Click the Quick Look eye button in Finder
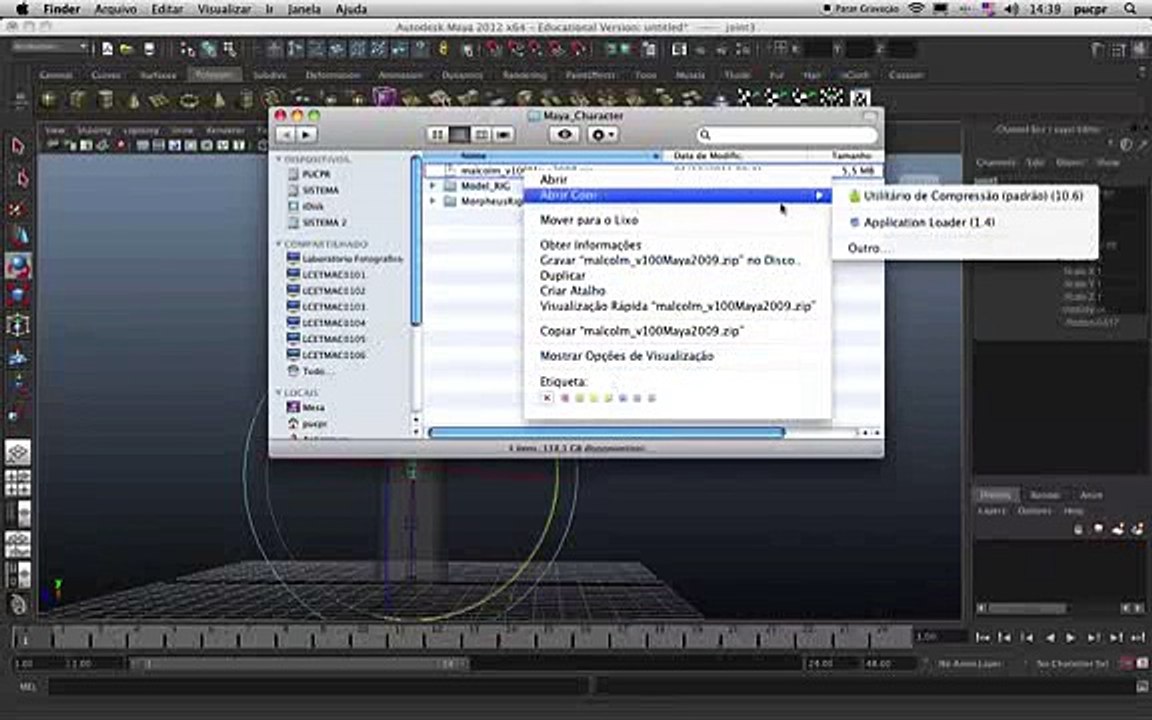This screenshot has height=720, width=1152. [564, 134]
